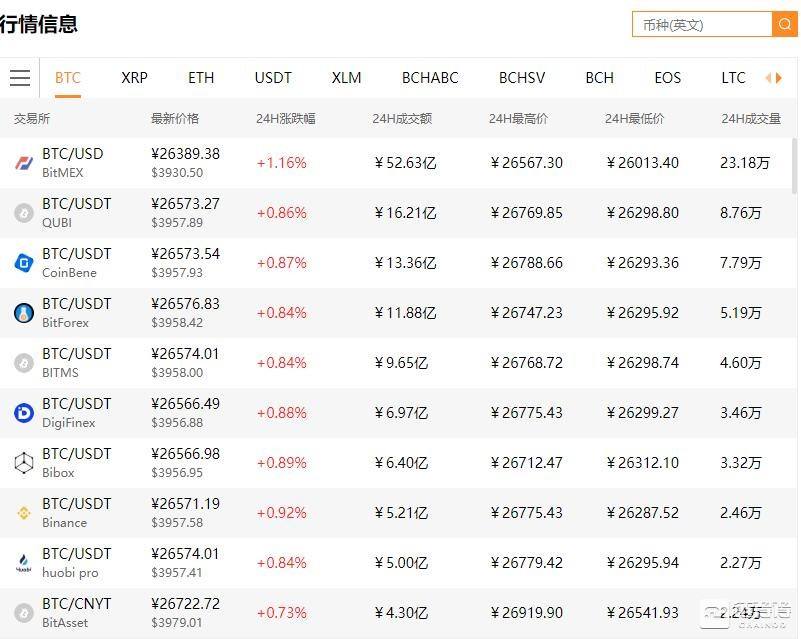Viewport: 801px width, 639px height.
Task: Click the CoinBene exchange logo icon
Action: coord(24,263)
